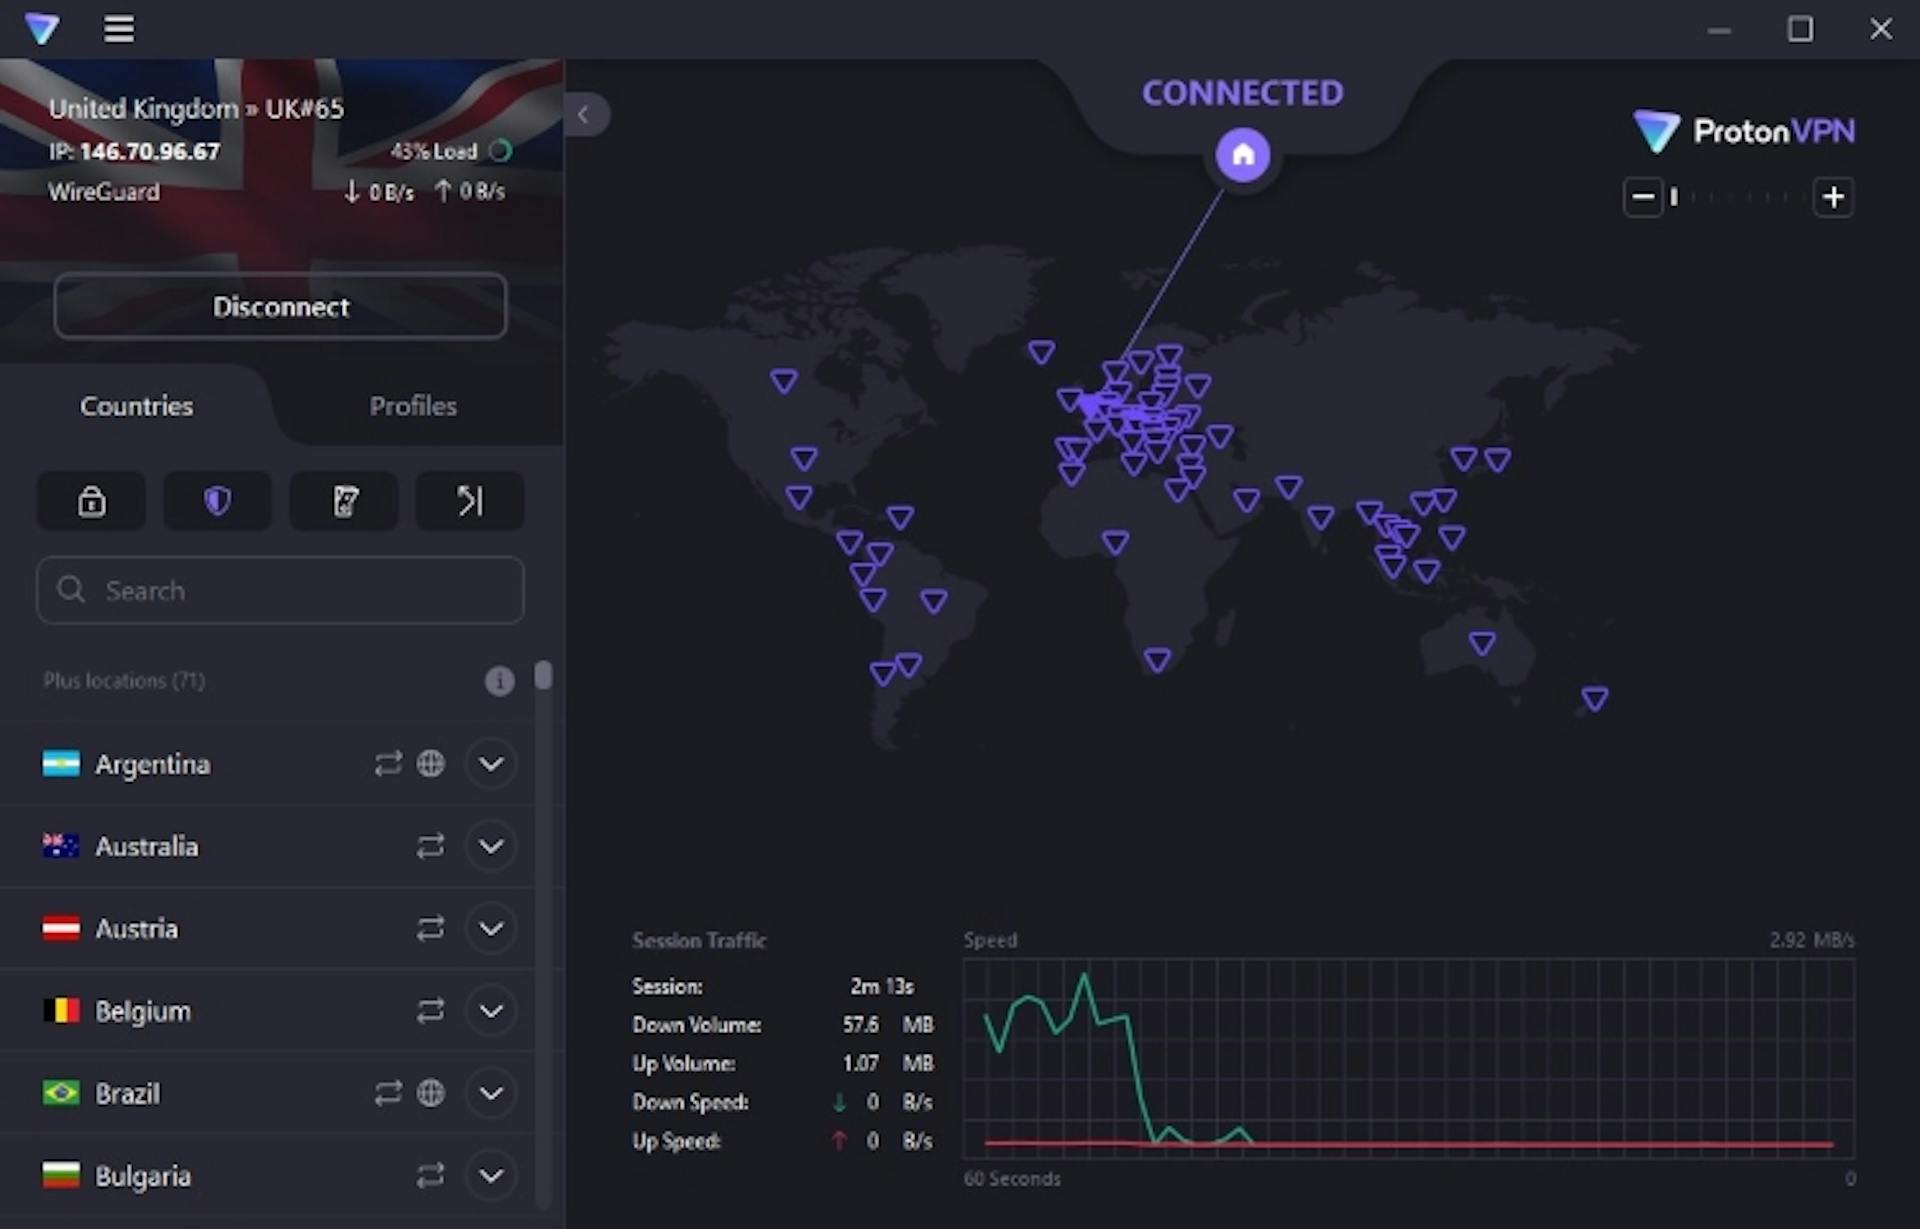
Task: Click the Disconnect button
Action: (280, 307)
